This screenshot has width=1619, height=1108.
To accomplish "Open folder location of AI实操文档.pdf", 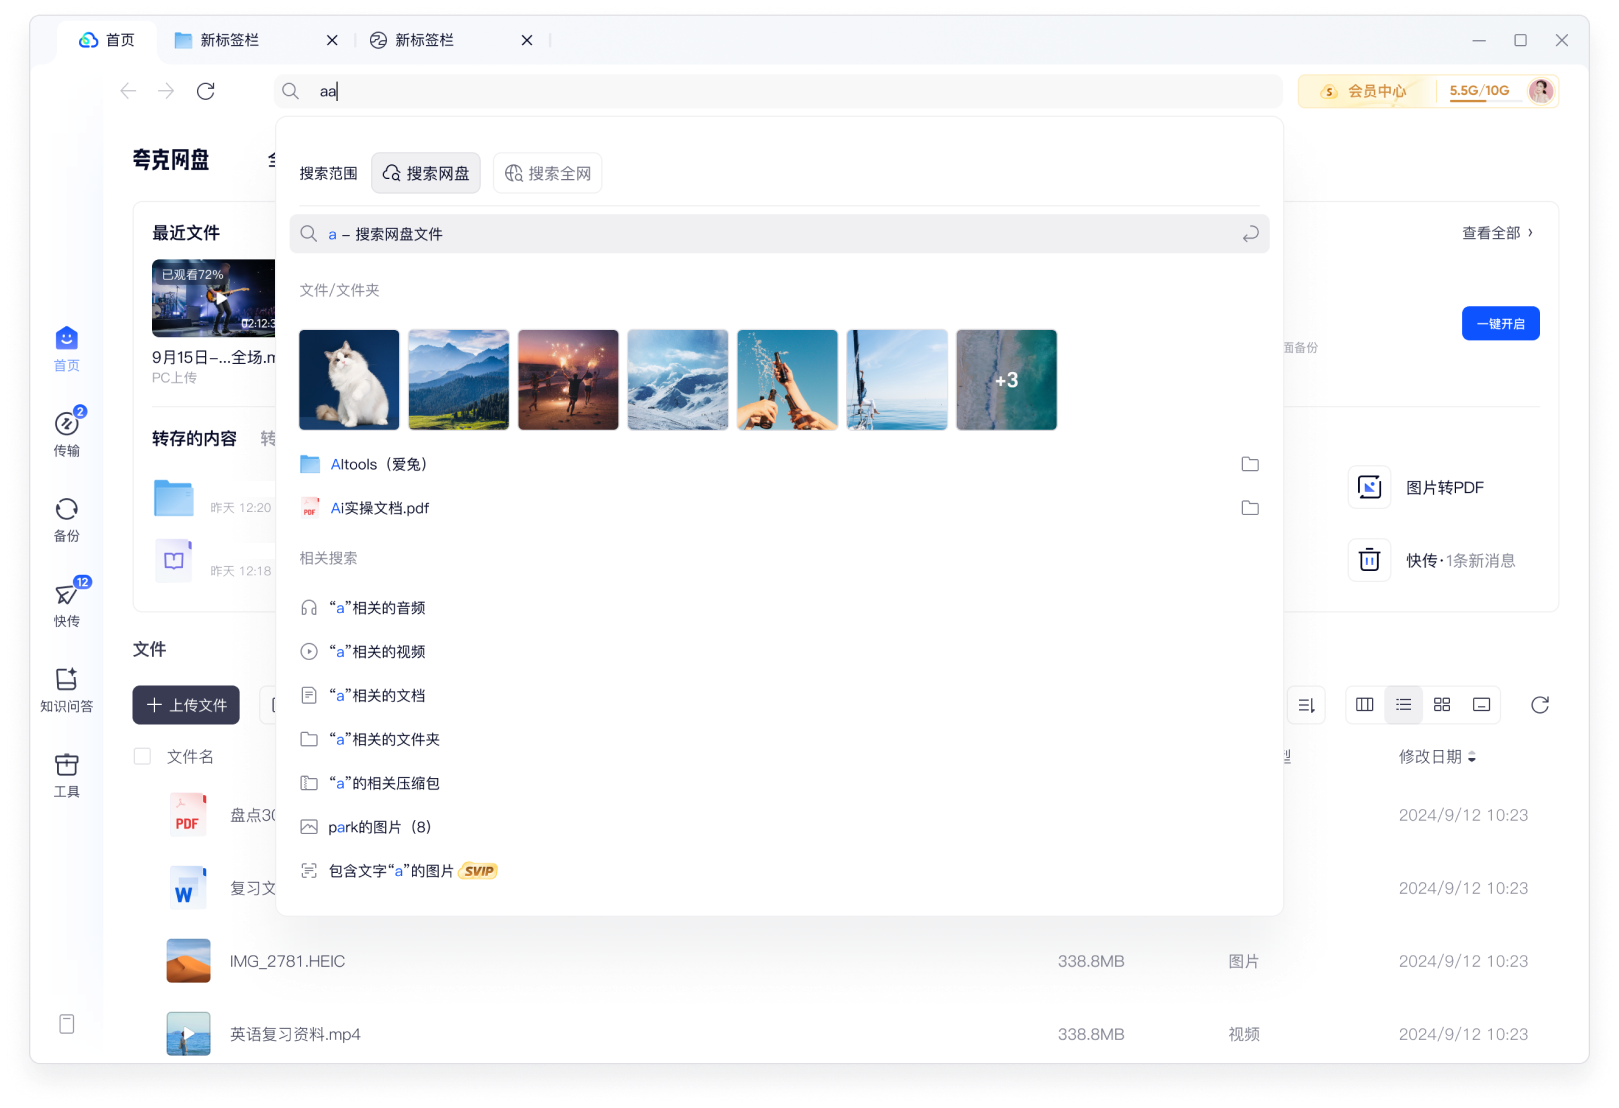I will click(x=1250, y=508).
